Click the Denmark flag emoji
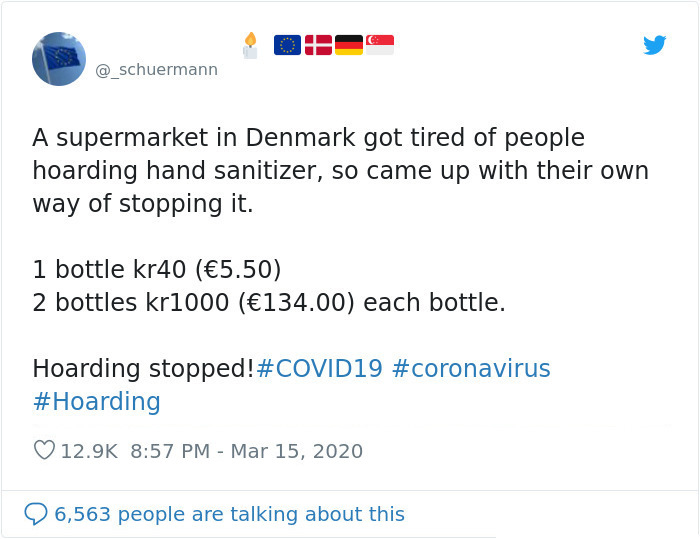Image resolution: width=700 pixels, height=539 pixels. [318, 45]
